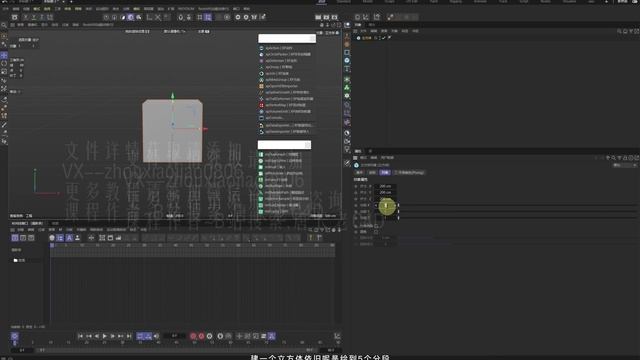640x360 pixels.
Task: Open the mode dropdown in Attributes header
Action: coord(624,165)
